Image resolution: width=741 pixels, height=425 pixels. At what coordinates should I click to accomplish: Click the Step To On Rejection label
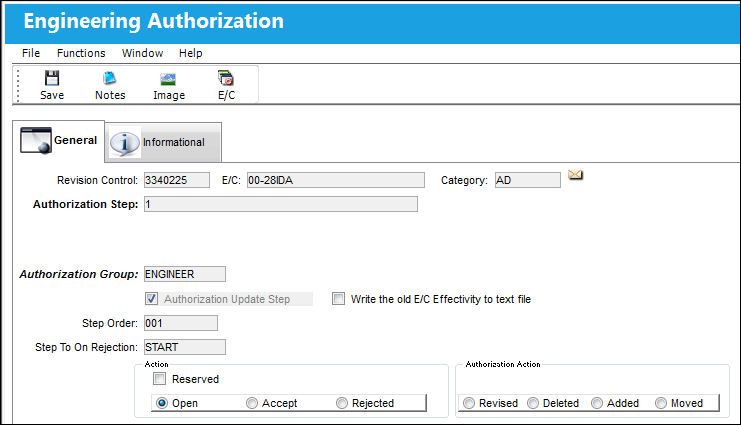[x=86, y=347]
